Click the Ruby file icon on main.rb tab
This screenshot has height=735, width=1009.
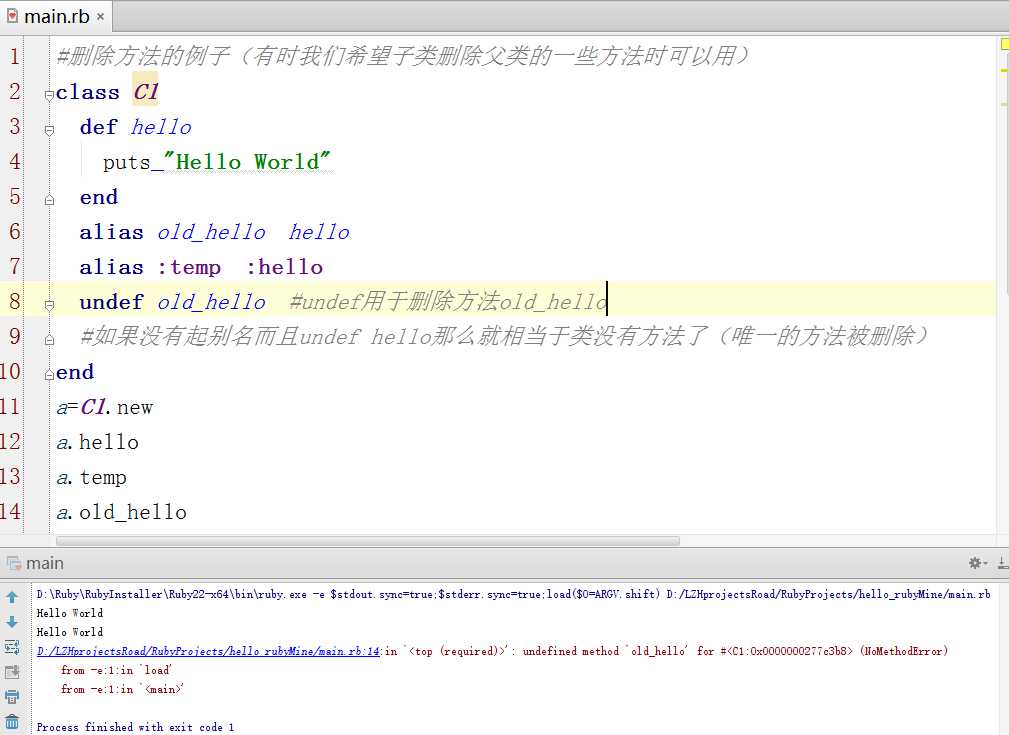coord(12,15)
